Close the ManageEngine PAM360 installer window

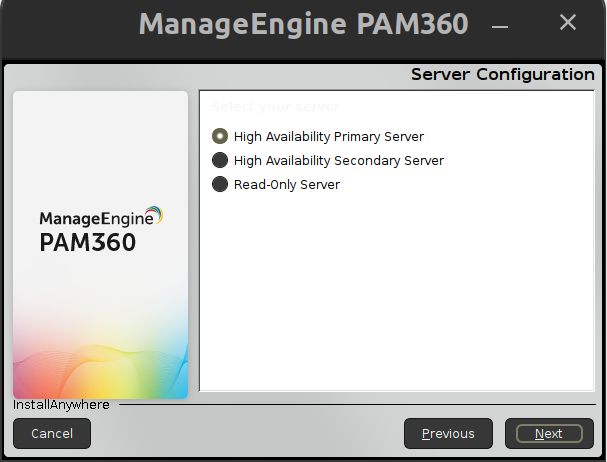[x=568, y=22]
